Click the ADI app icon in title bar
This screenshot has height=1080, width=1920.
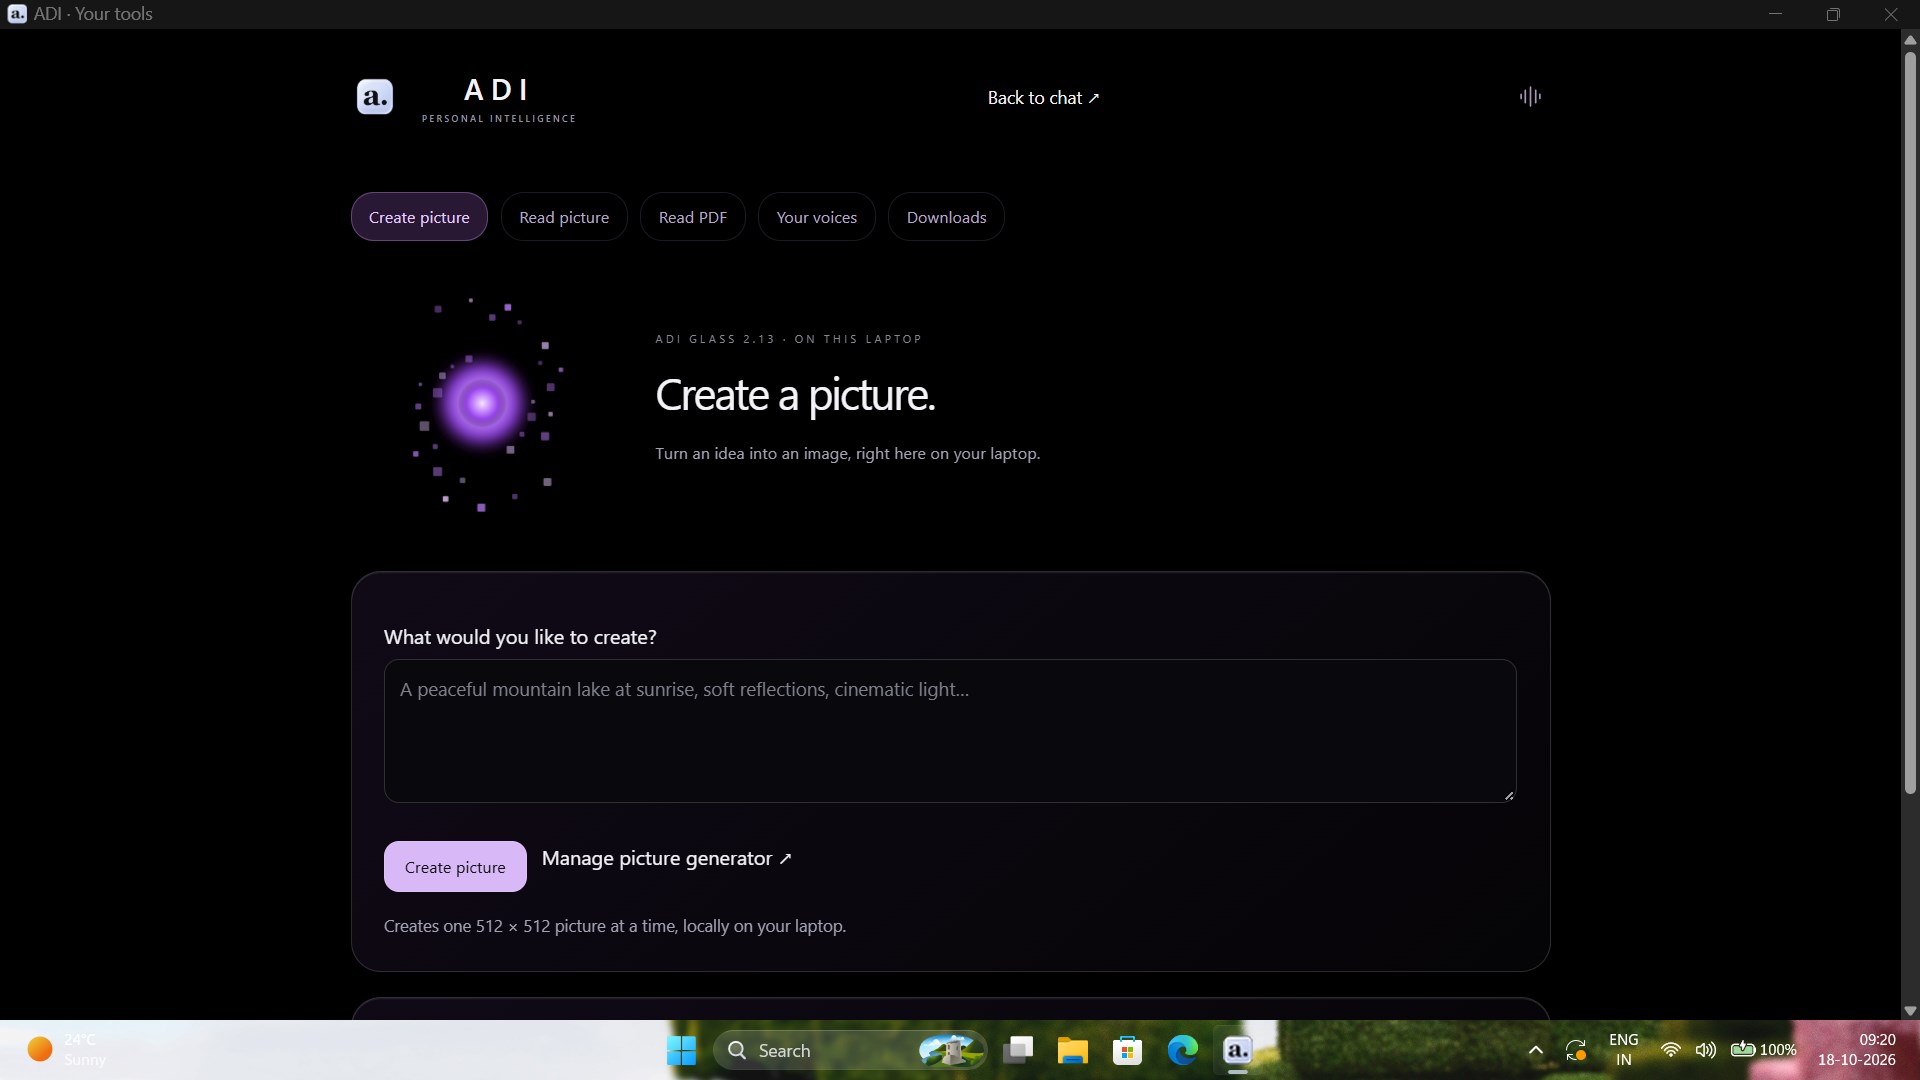[x=17, y=14]
